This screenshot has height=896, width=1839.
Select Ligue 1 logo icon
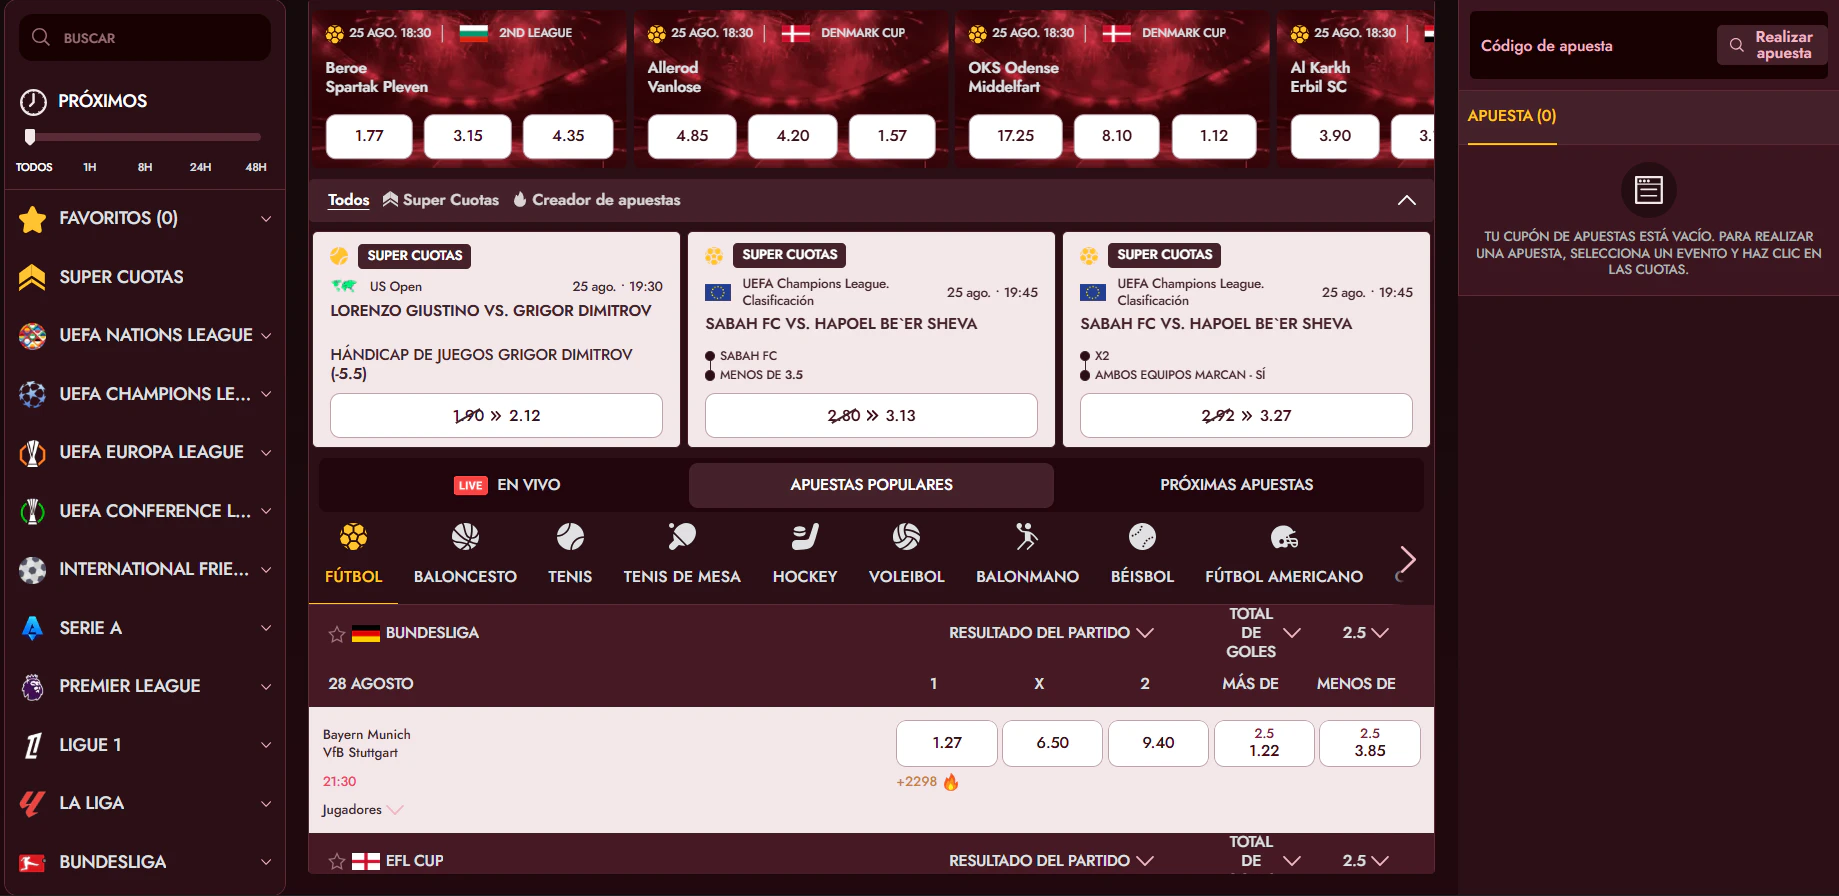pos(32,745)
